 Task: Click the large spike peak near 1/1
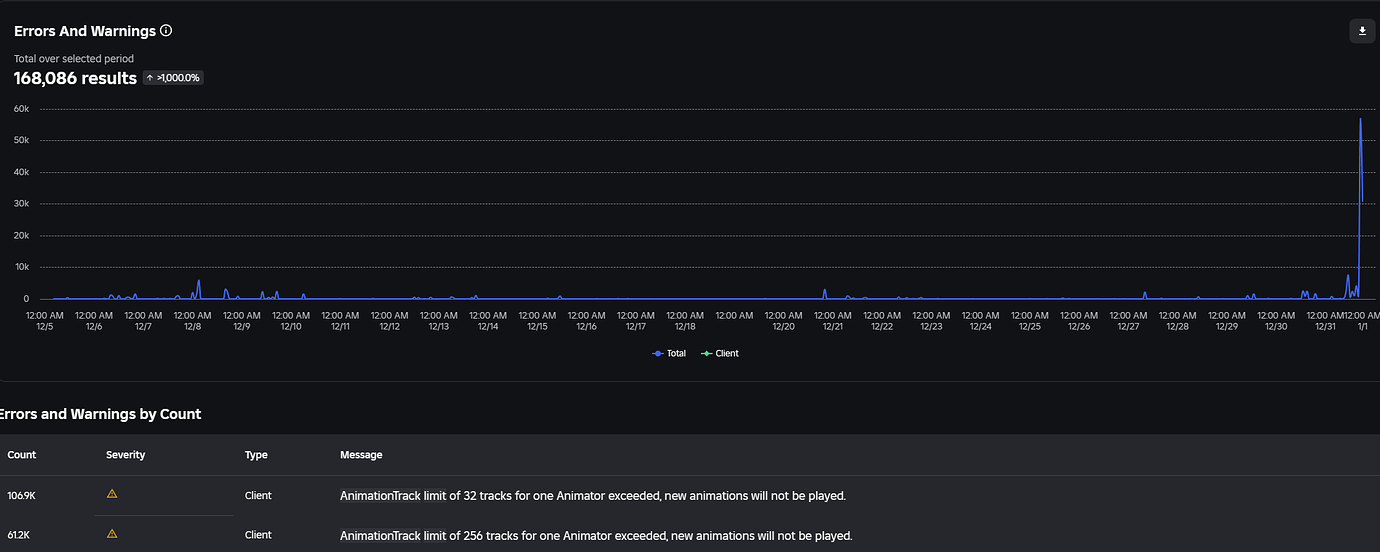(x=1360, y=118)
